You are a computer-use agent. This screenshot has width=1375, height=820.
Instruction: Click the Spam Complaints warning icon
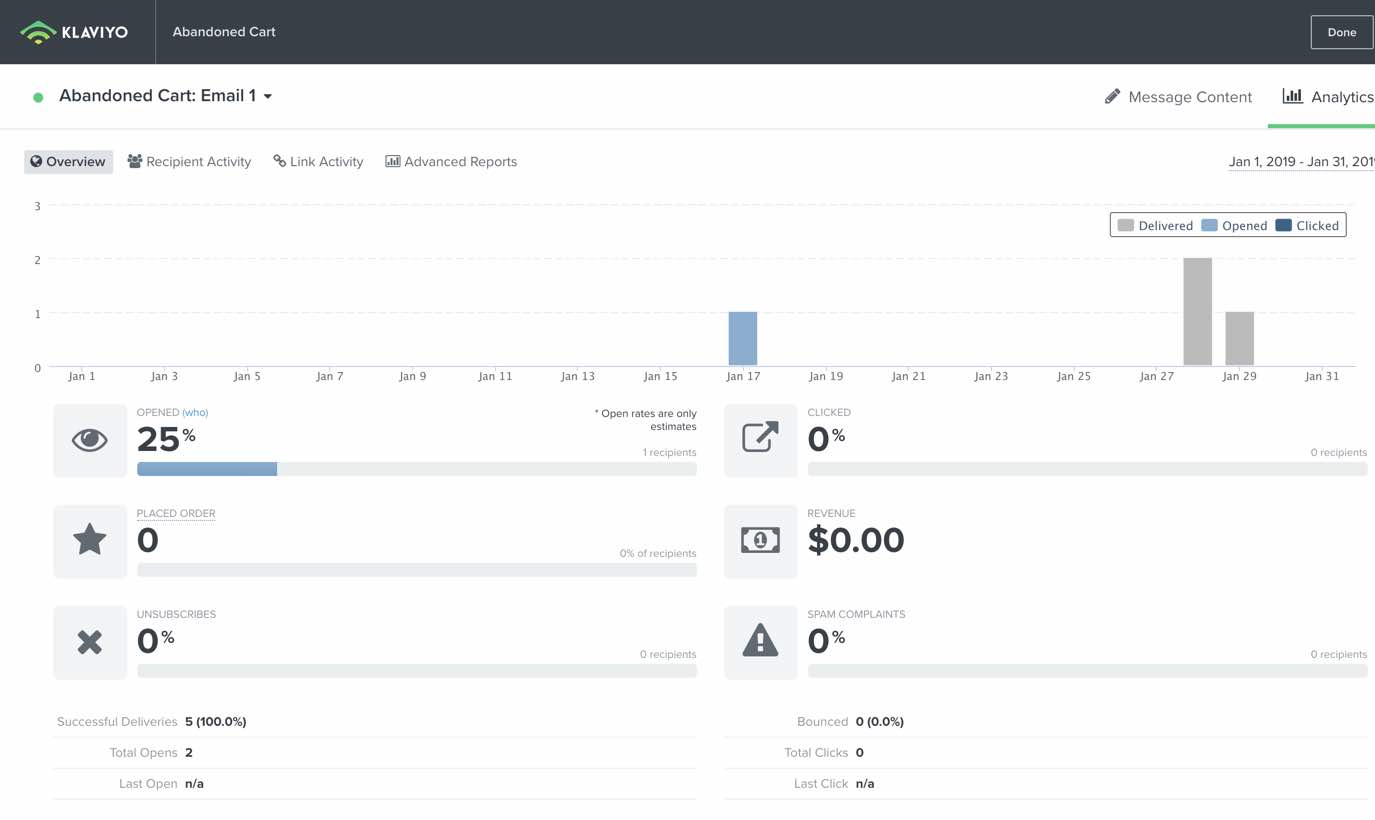(x=760, y=642)
